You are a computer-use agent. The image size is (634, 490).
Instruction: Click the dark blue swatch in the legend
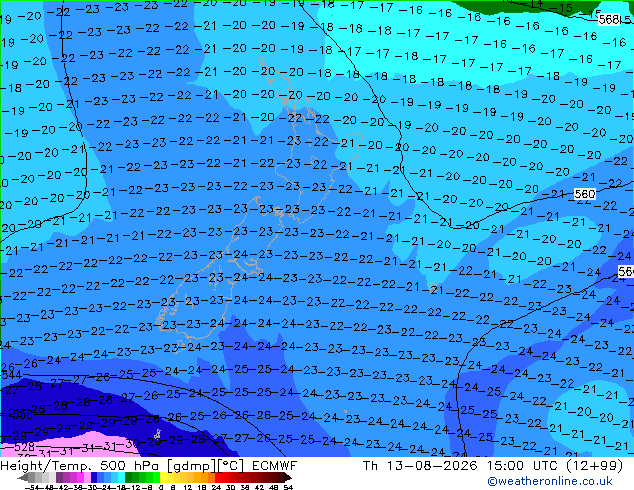(94, 477)
